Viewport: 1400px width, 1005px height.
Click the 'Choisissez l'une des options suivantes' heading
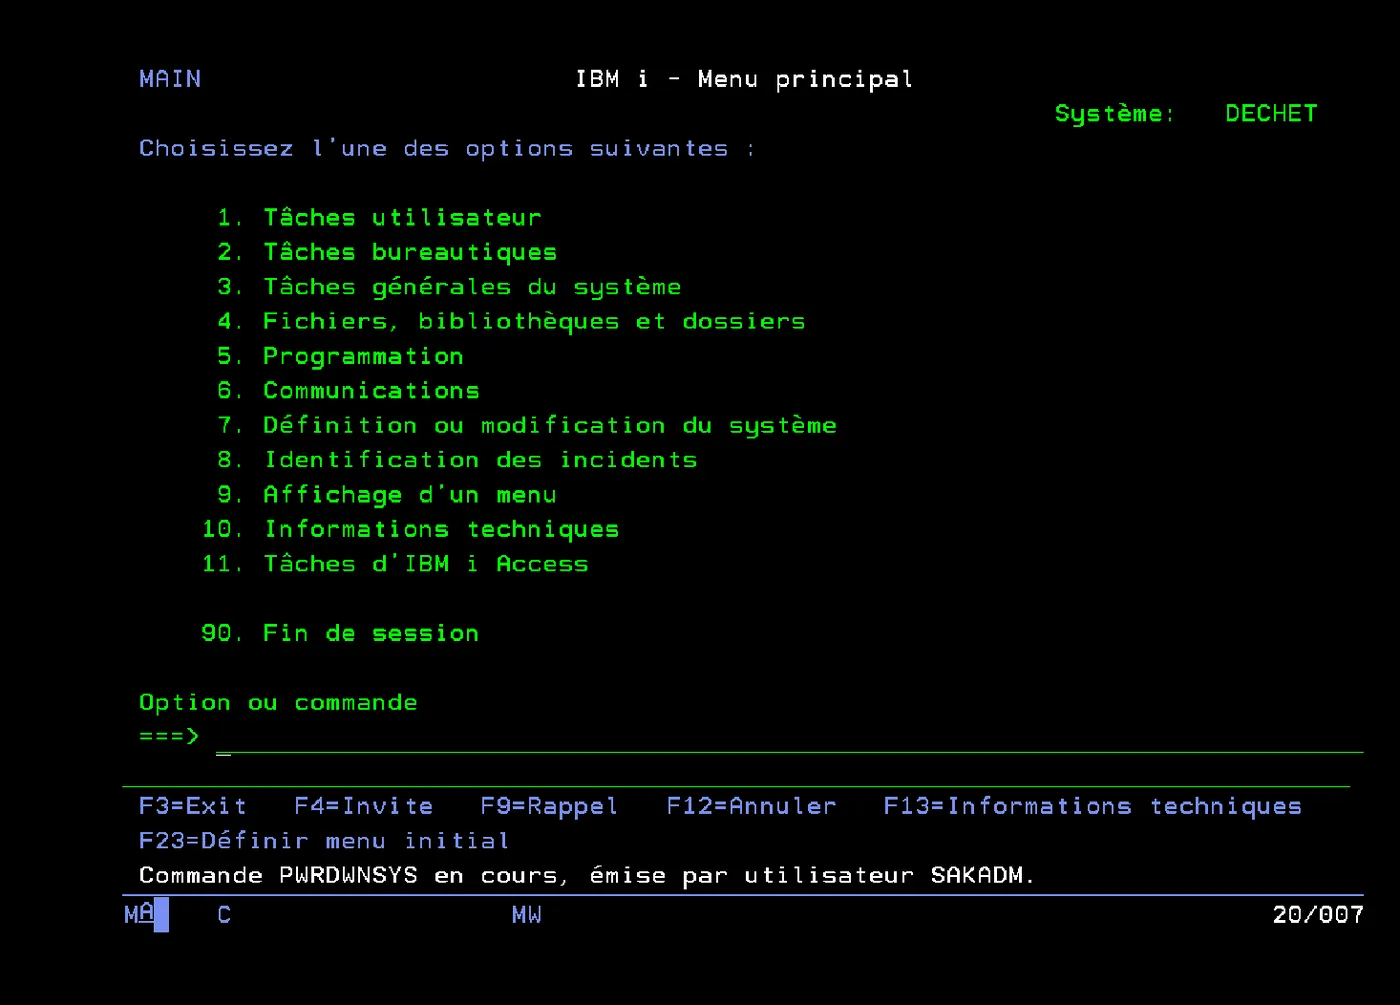click(x=447, y=148)
